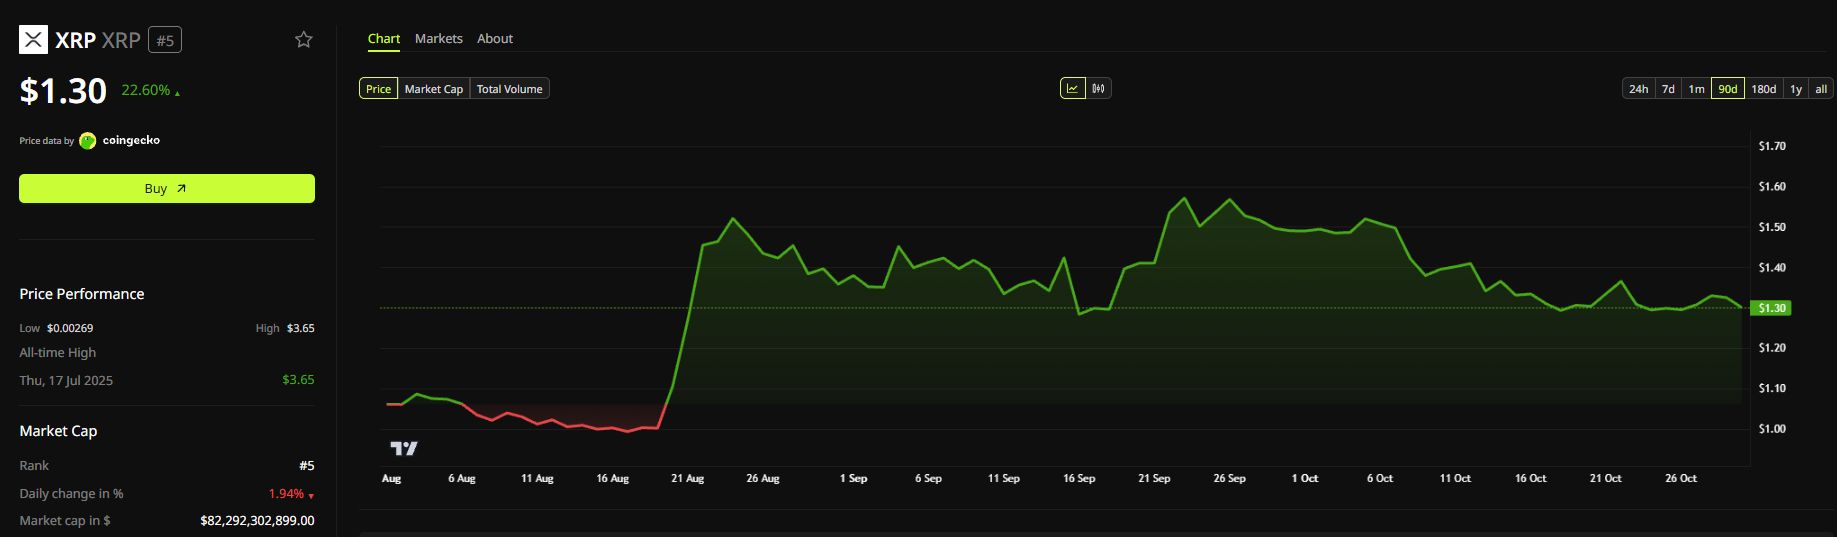Add XRP to favorites with star icon
The image size is (1837, 537).
304,40
